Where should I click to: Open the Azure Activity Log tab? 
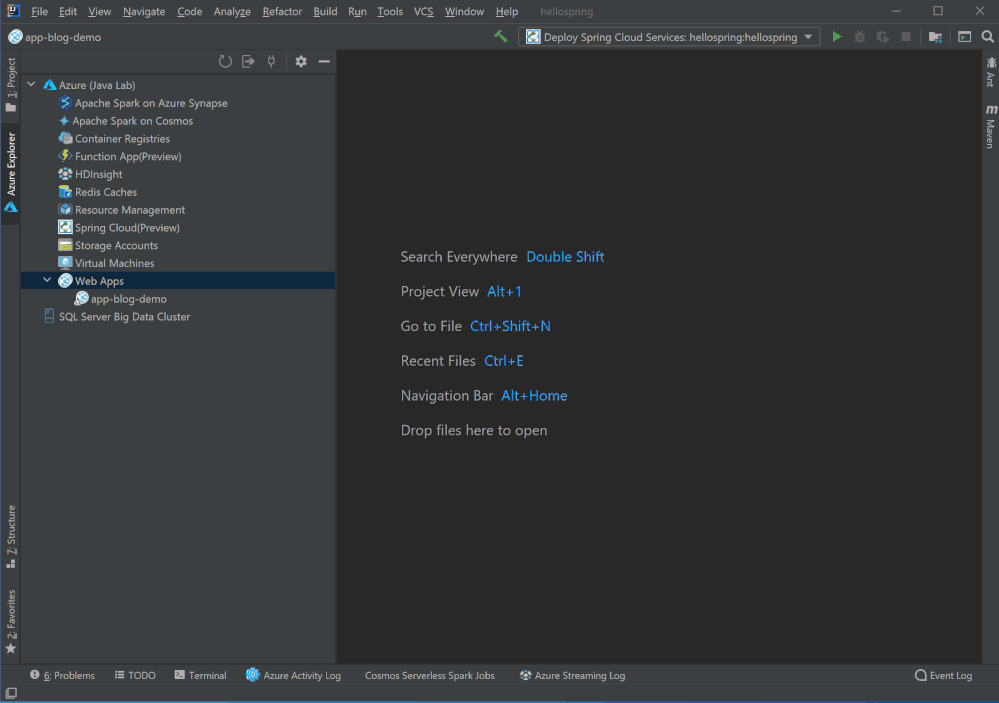pos(294,676)
